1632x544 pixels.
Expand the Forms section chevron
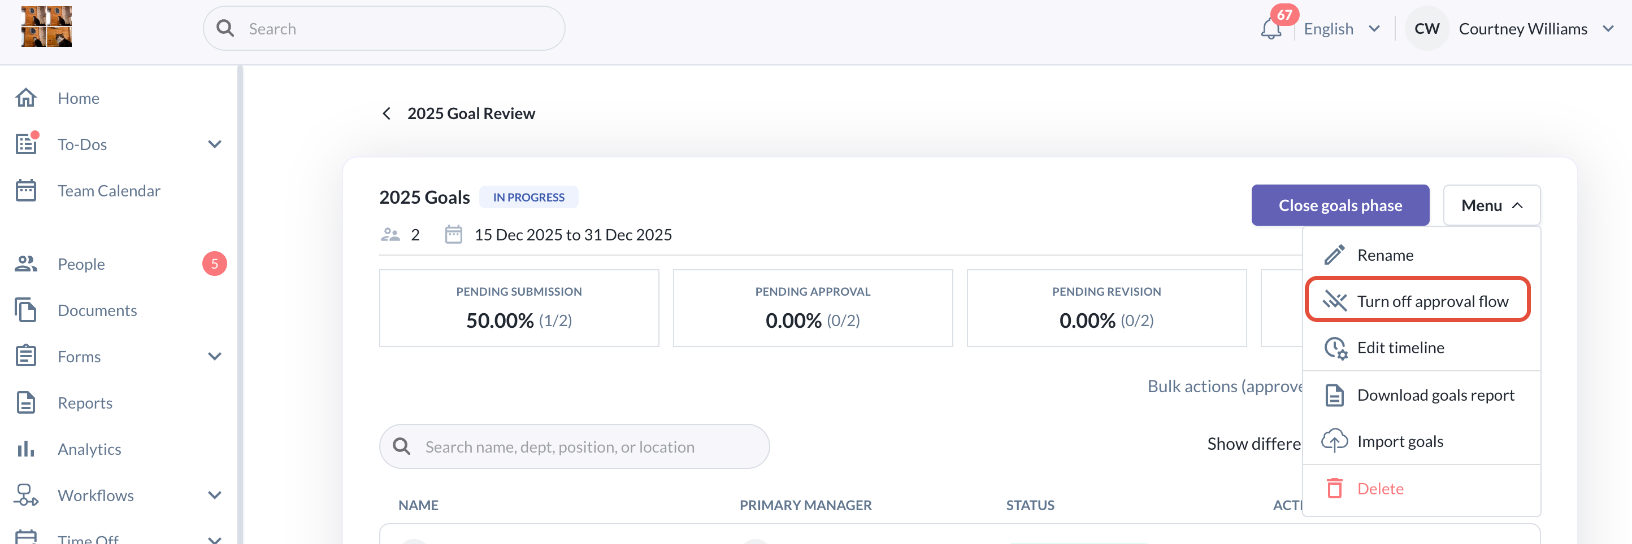(214, 356)
